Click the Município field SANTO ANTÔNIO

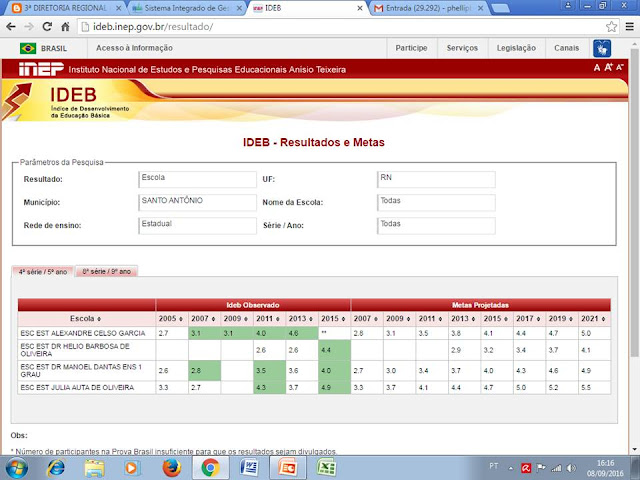(x=198, y=202)
